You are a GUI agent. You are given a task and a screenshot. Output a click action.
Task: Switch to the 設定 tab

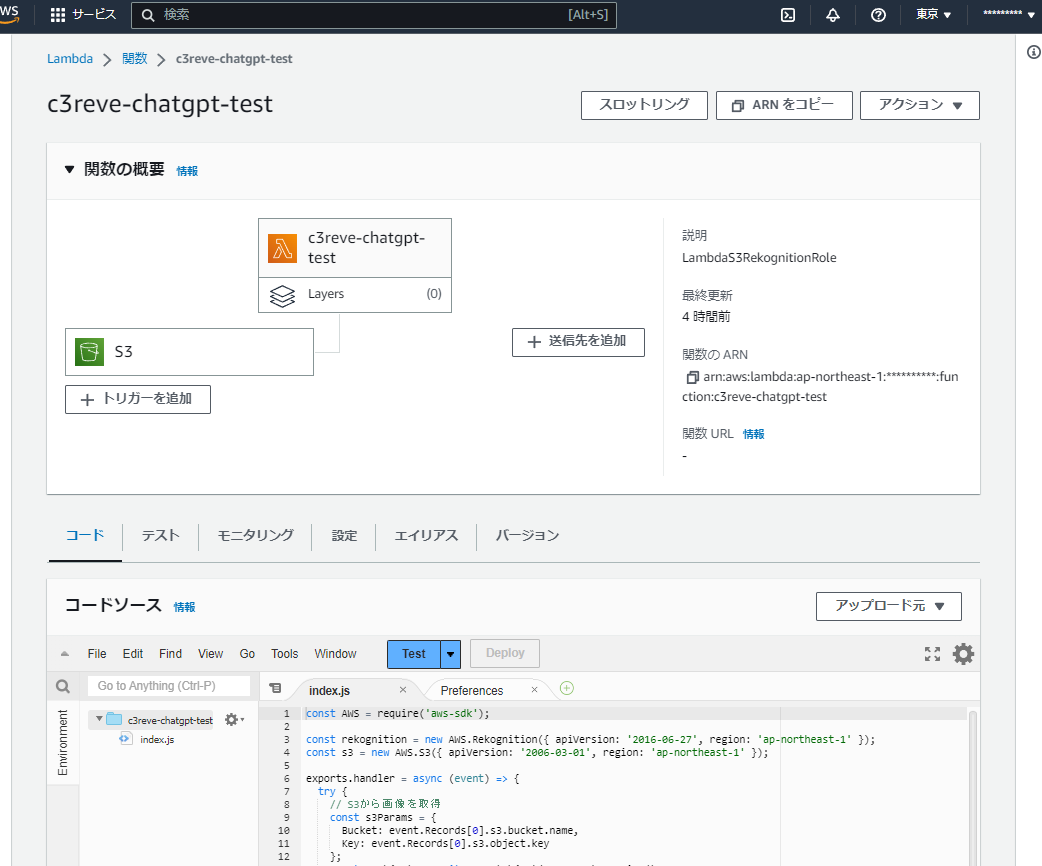(344, 536)
